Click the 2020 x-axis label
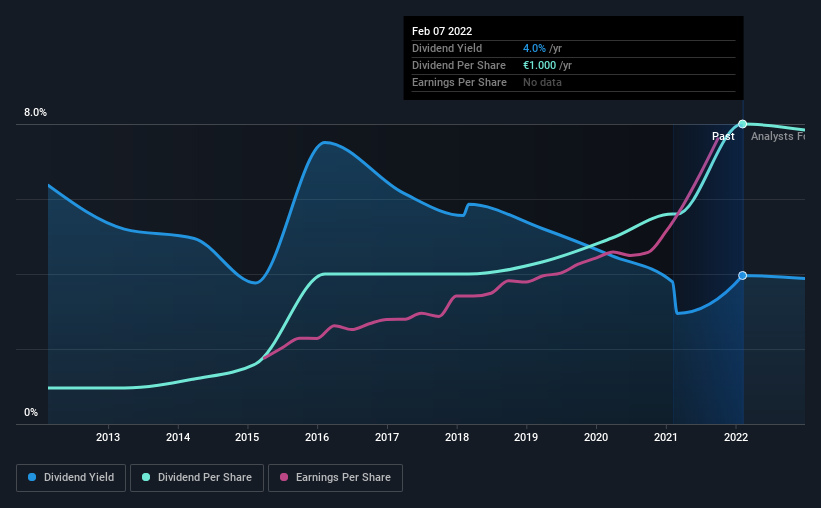 tap(596, 437)
